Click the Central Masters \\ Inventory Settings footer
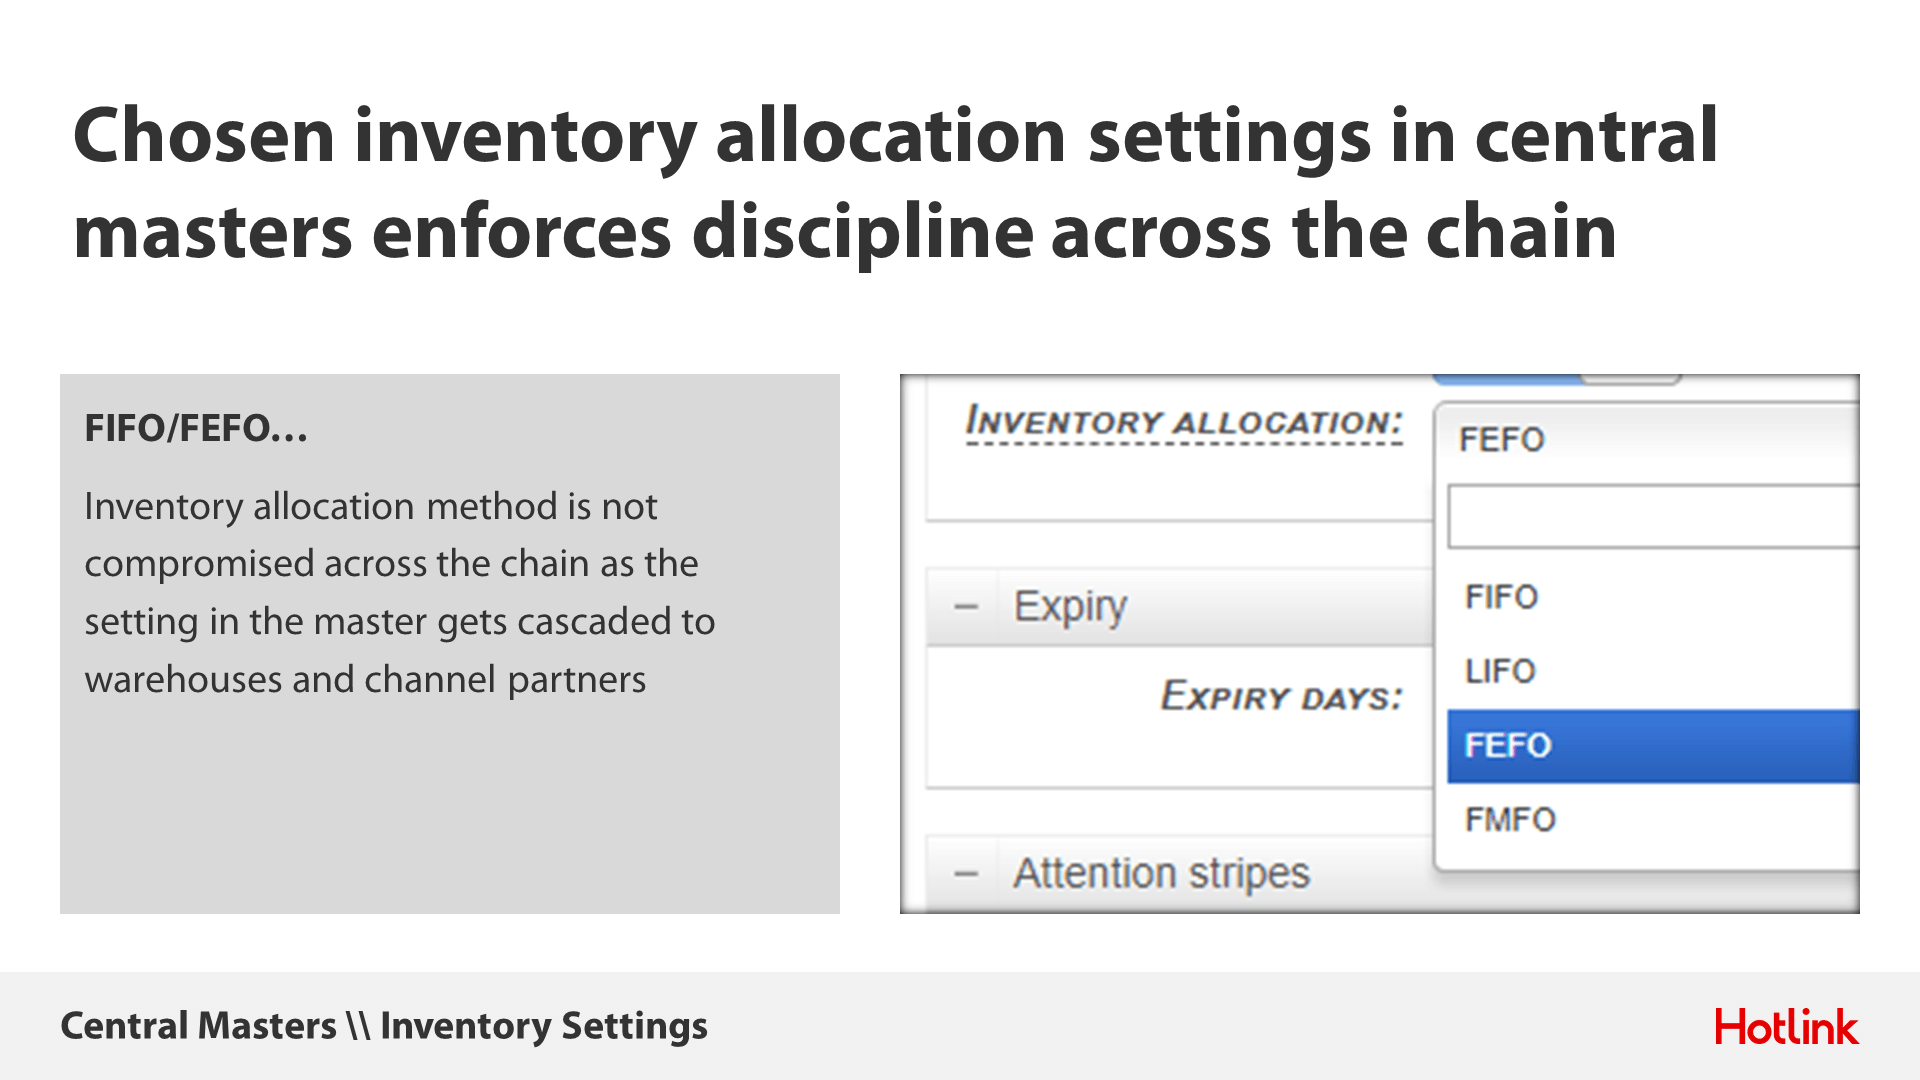Image resolution: width=1920 pixels, height=1080 pixels. (384, 1026)
